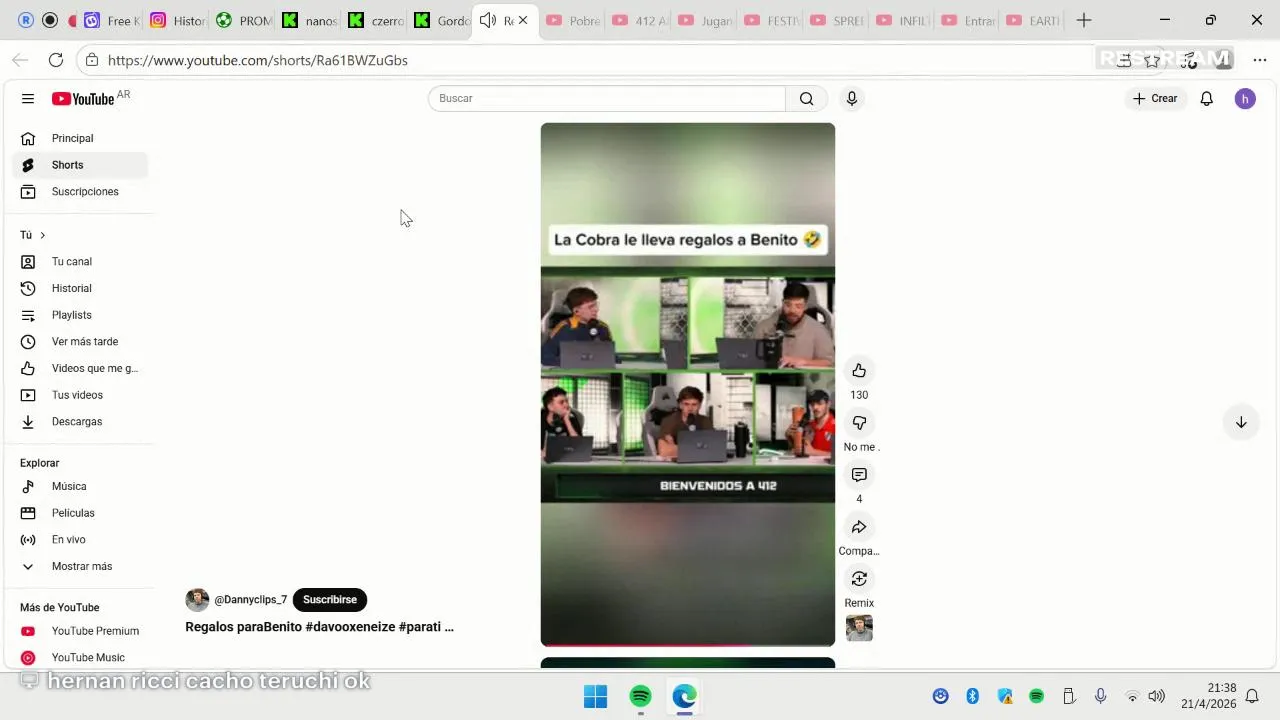Switch to the Free K tab

112,20
